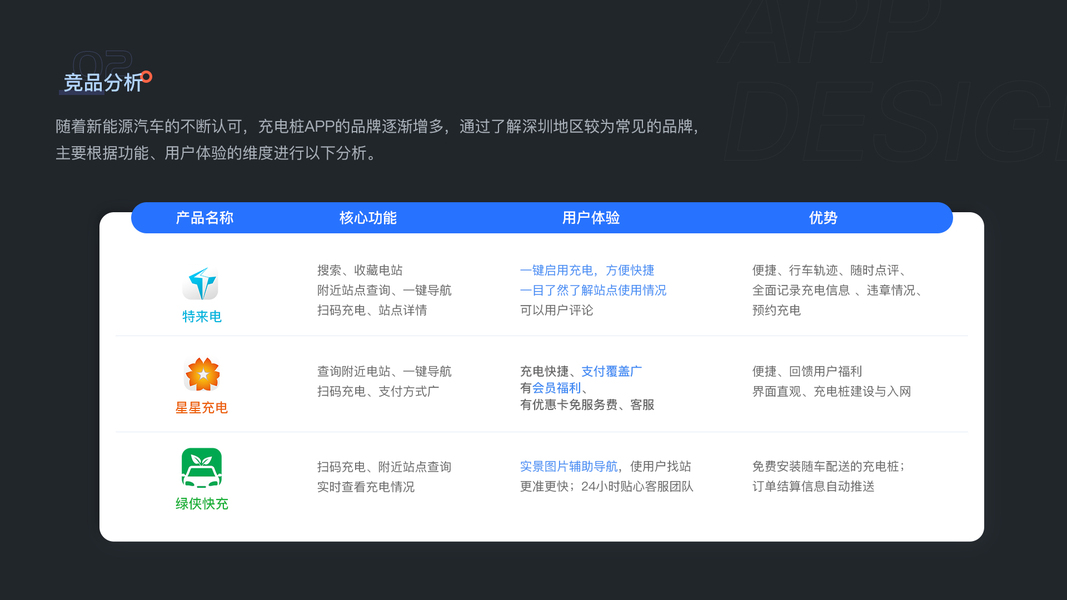Click the text 订单结算信息自动推送
This screenshot has width=1067, height=600.
pos(813,486)
